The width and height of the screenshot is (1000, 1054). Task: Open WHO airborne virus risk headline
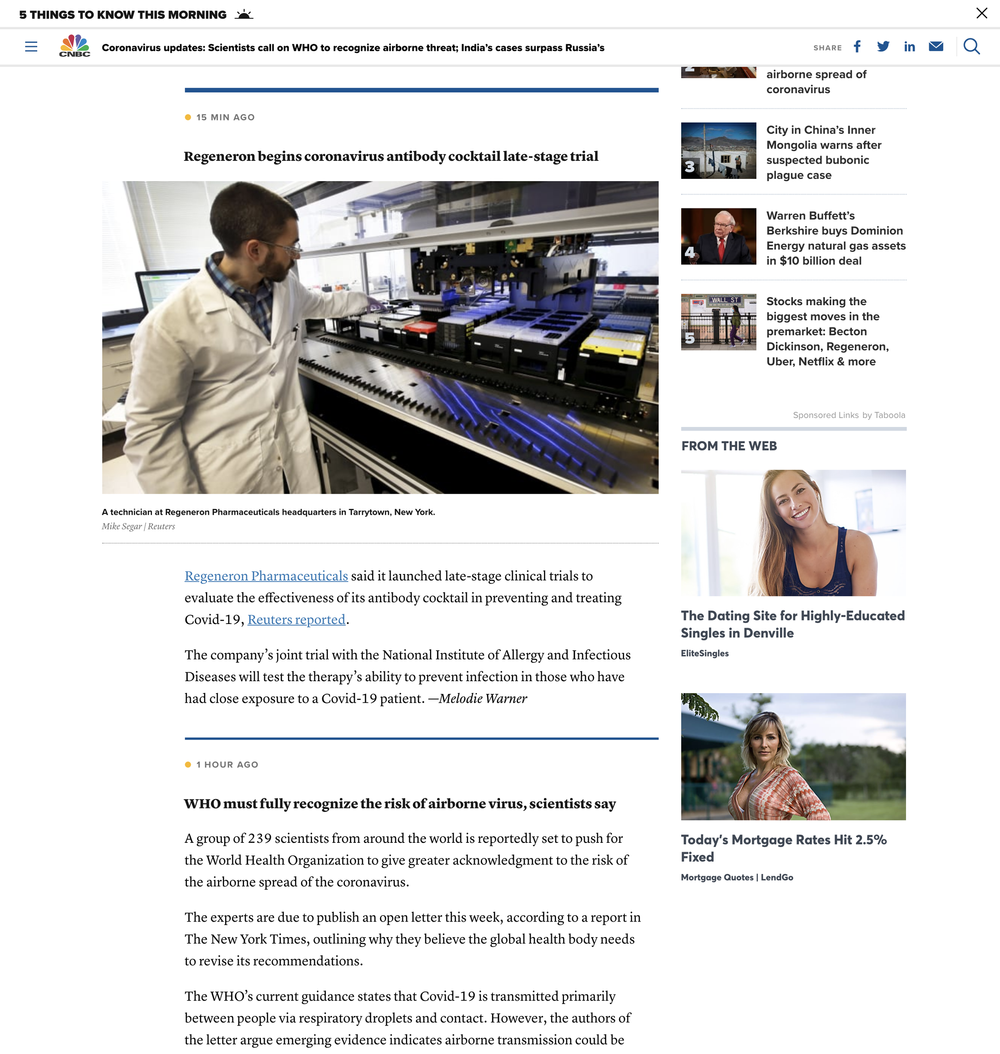tap(400, 803)
